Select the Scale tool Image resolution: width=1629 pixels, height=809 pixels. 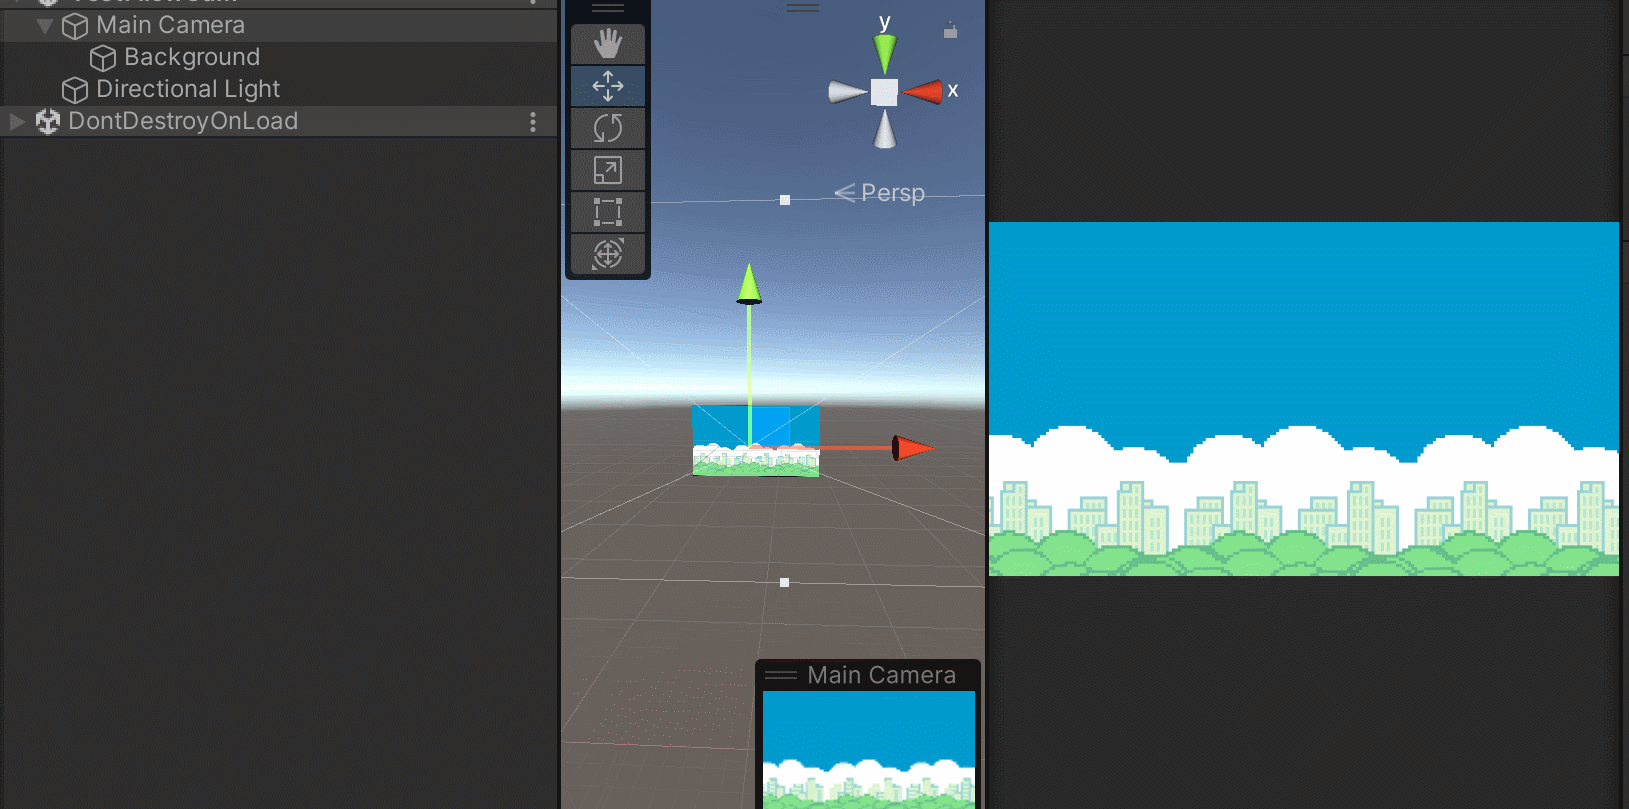608,170
